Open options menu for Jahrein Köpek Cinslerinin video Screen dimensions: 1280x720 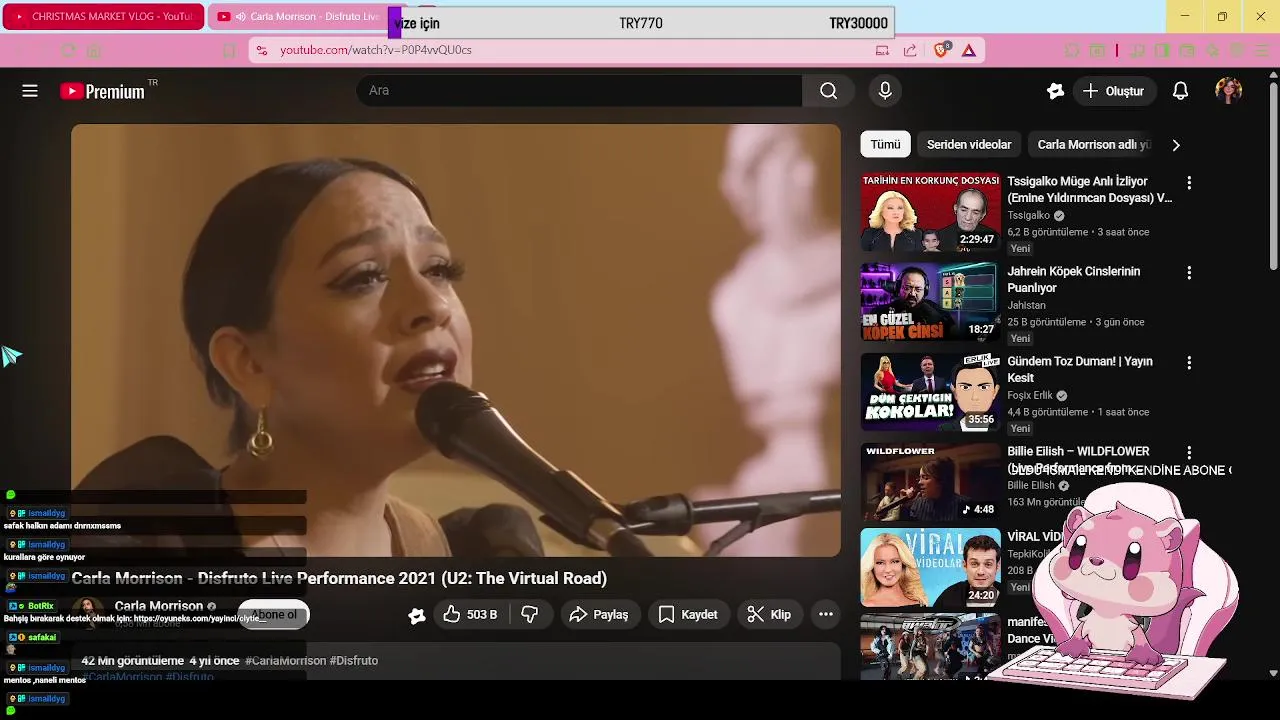coord(1189,273)
